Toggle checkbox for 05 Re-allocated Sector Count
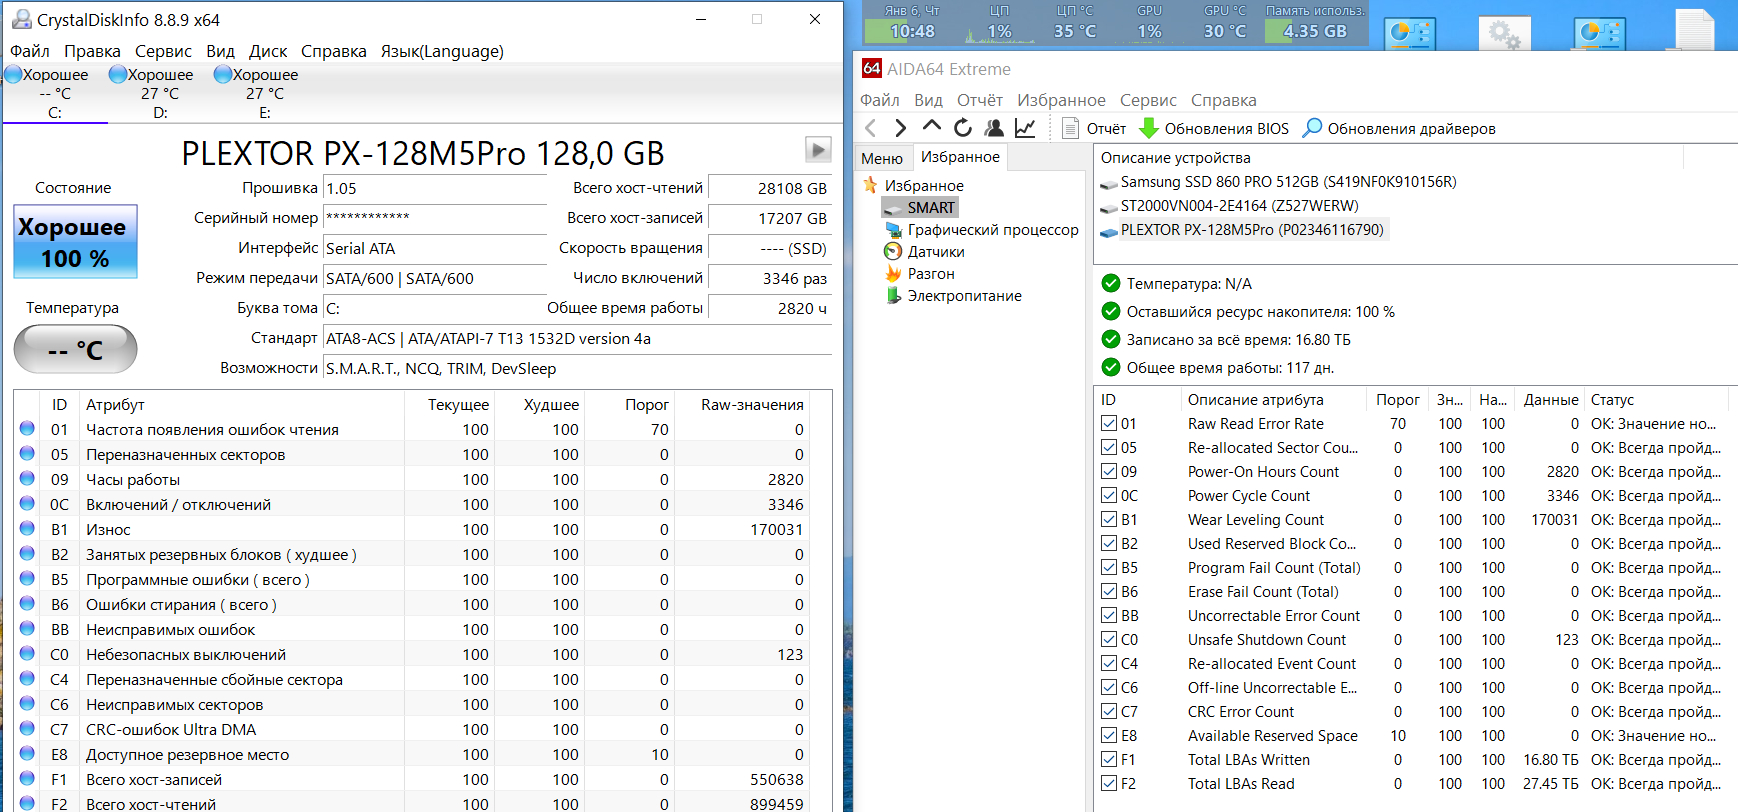This screenshot has height=812, width=1738. coord(1109,447)
